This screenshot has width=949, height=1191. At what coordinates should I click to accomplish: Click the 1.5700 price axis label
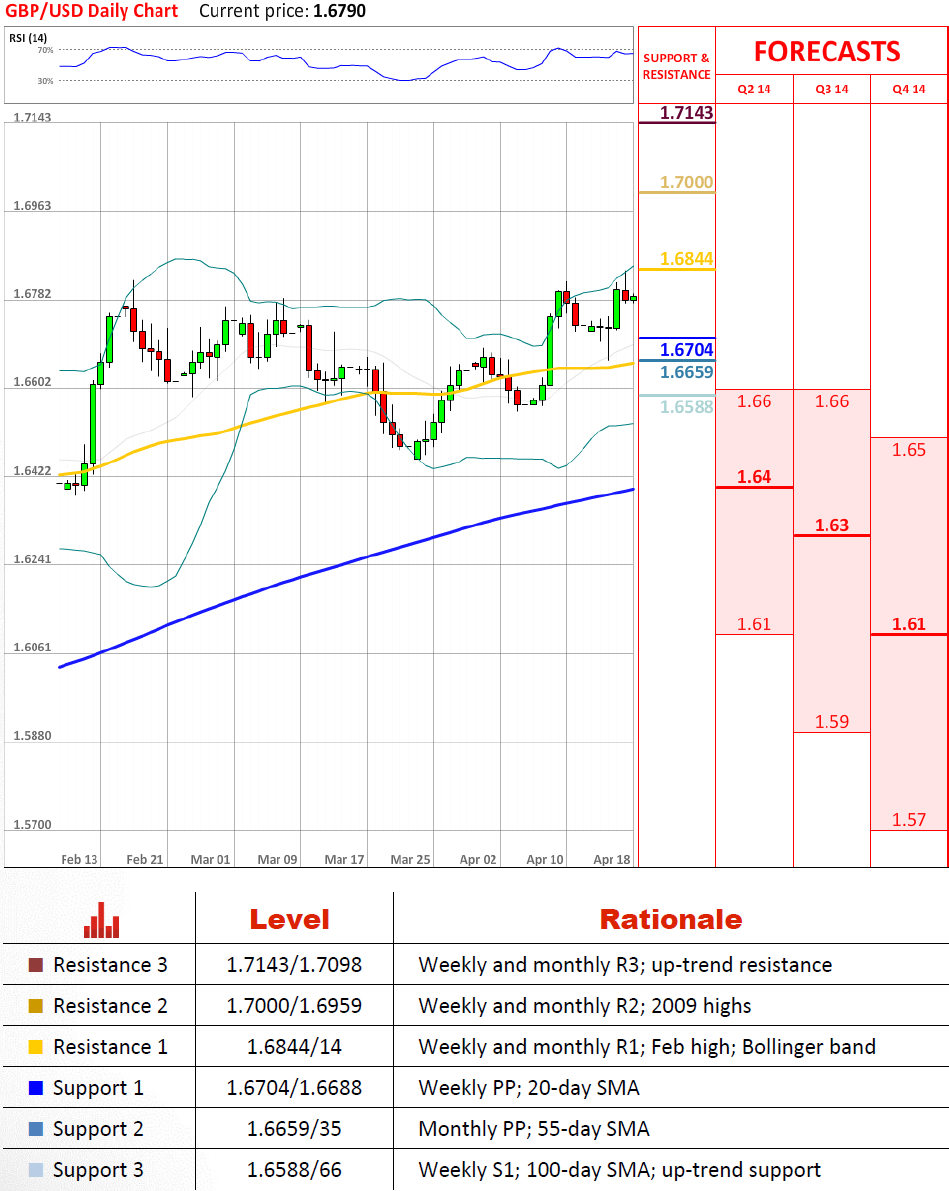coord(32,824)
